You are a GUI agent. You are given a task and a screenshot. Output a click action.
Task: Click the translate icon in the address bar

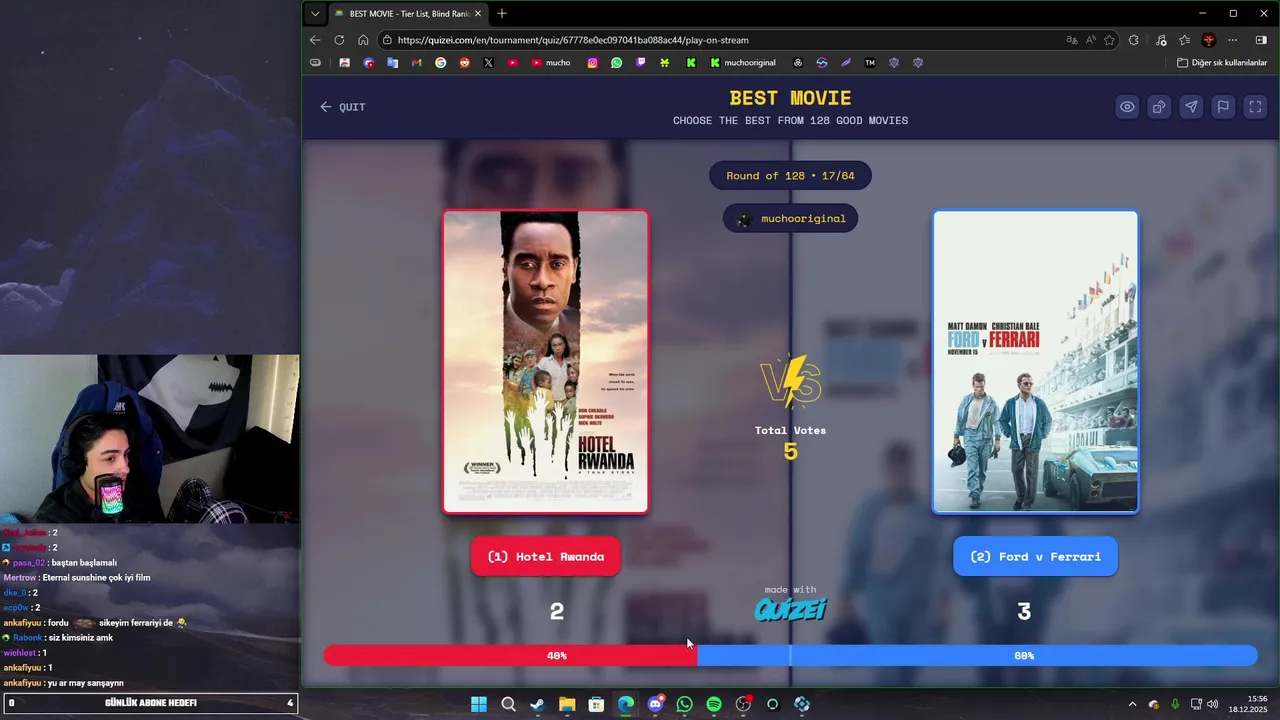click(x=1072, y=40)
